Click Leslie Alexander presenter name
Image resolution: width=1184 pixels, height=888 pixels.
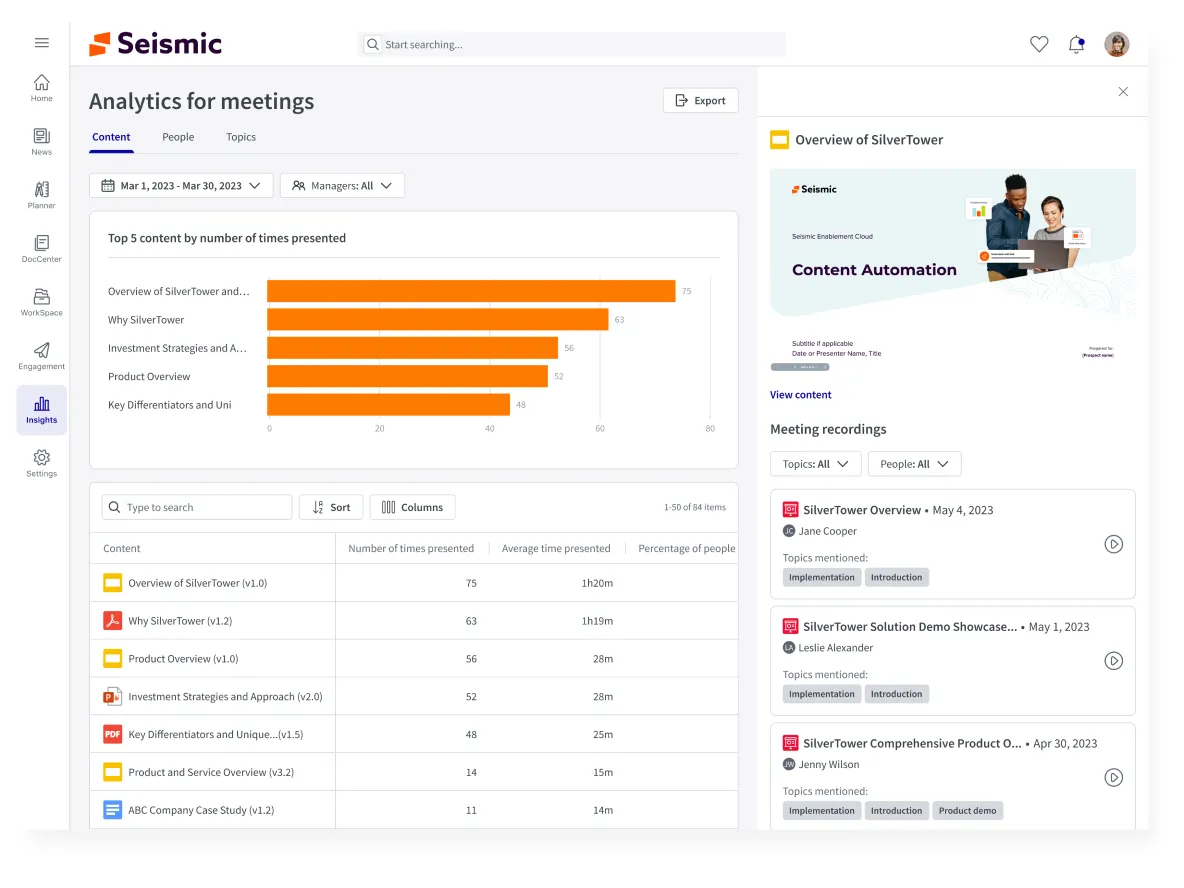(x=835, y=648)
